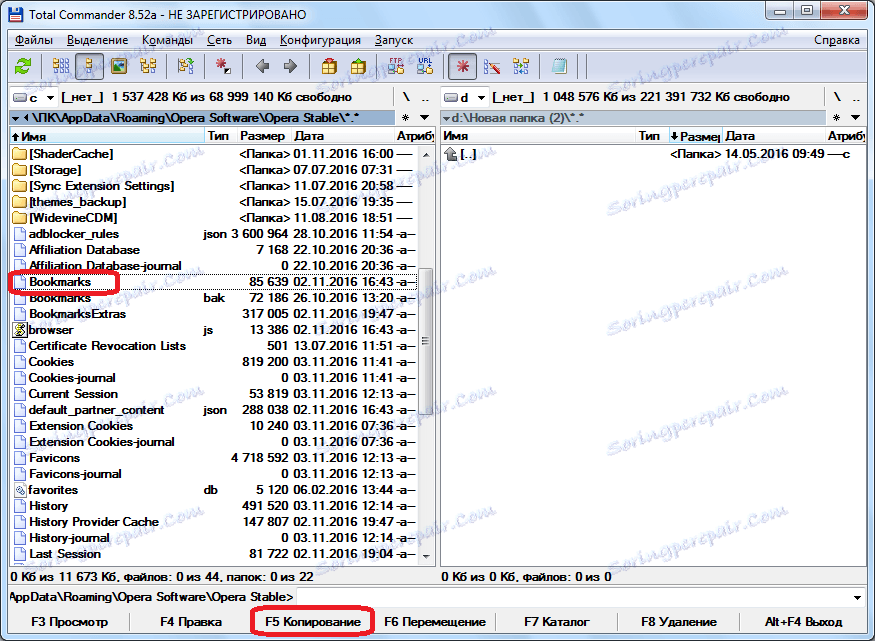Click the command line input field
875x641 pixels.
point(574,597)
